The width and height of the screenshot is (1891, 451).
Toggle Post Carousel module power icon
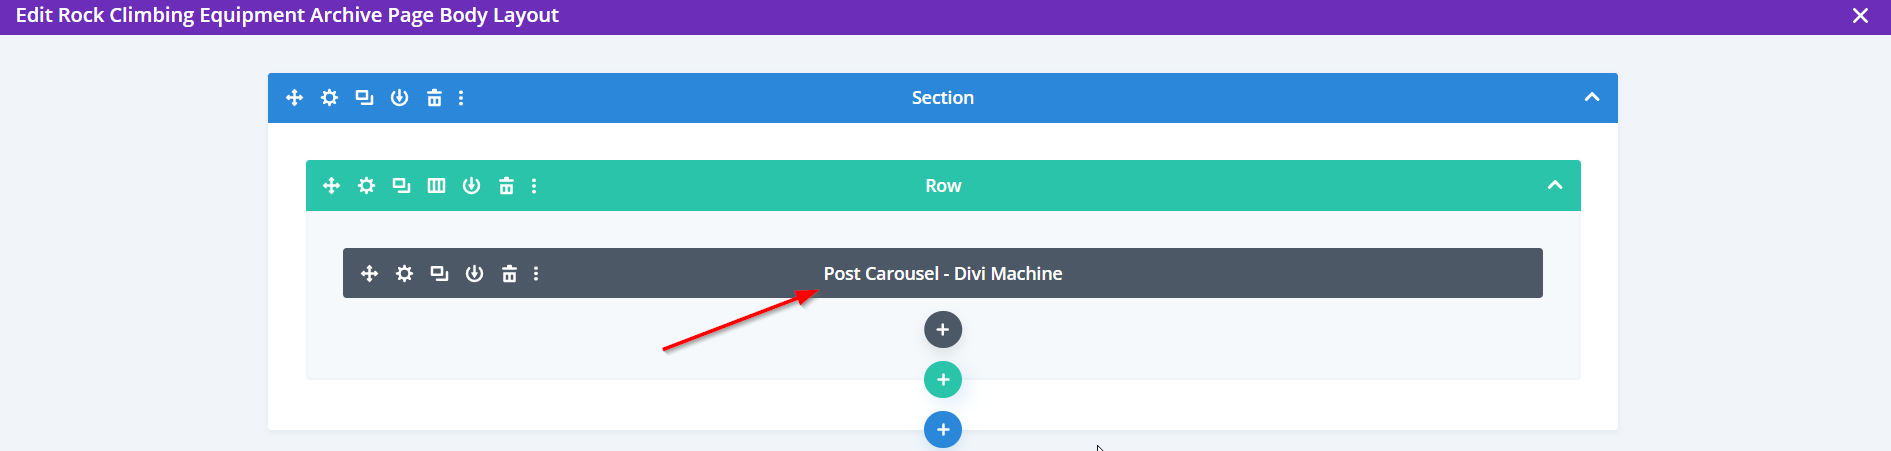(474, 274)
